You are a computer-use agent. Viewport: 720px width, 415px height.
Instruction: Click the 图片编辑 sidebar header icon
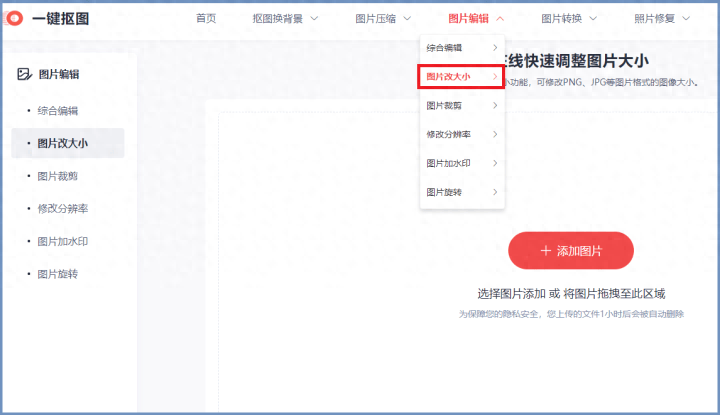tap(25, 74)
